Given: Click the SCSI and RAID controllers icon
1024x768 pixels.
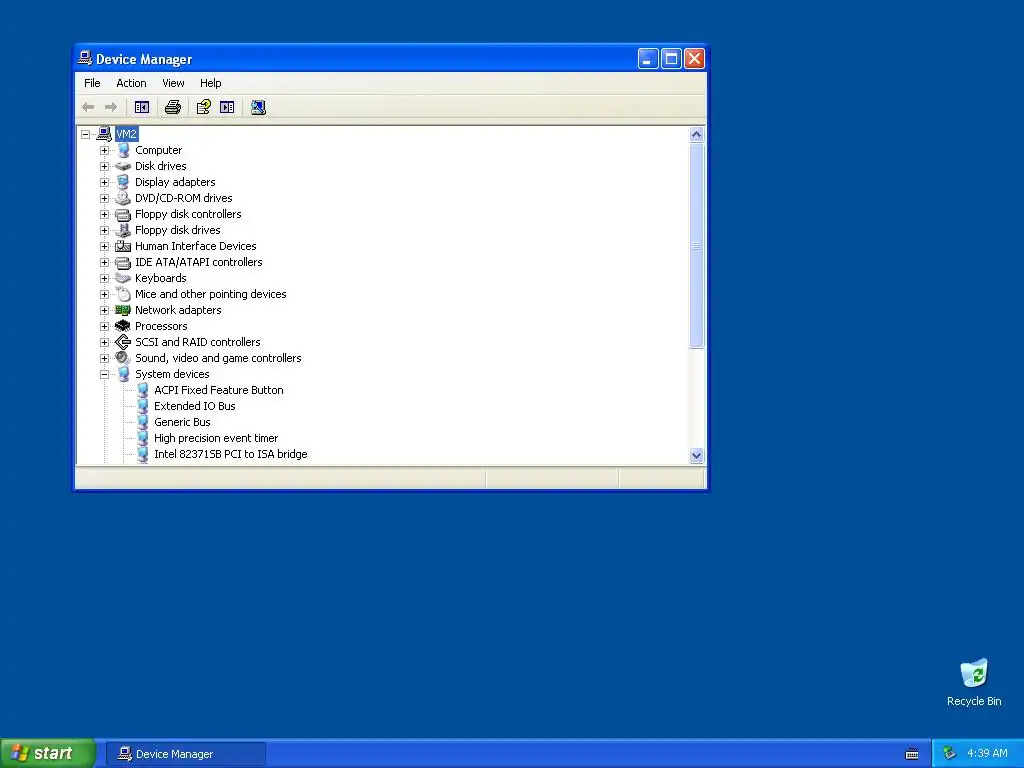Looking at the screenshot, I should coord(123,342).
